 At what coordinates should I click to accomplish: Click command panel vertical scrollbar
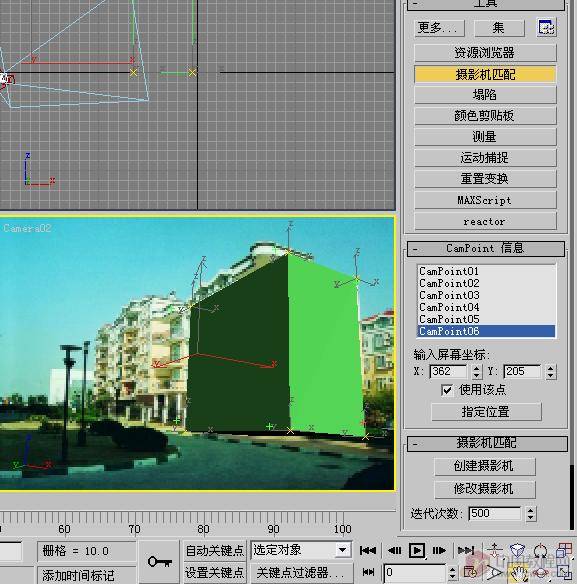572,497
